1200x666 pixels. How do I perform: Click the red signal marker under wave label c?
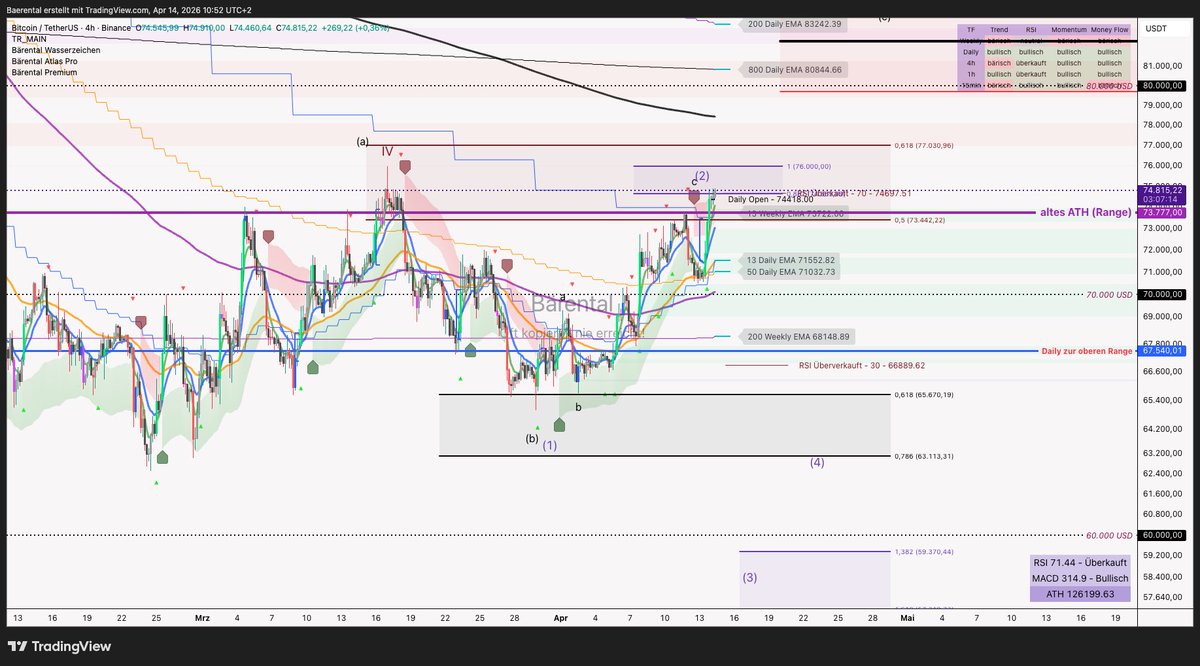693,199
